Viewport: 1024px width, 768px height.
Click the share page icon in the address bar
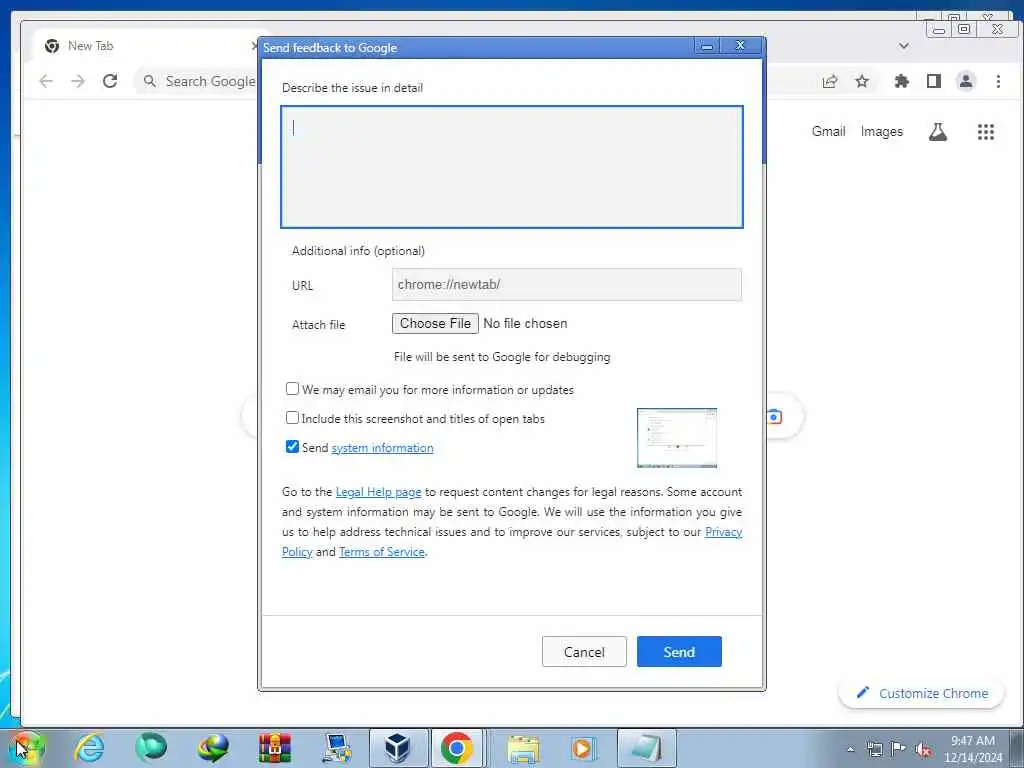(x=830, y=81)
